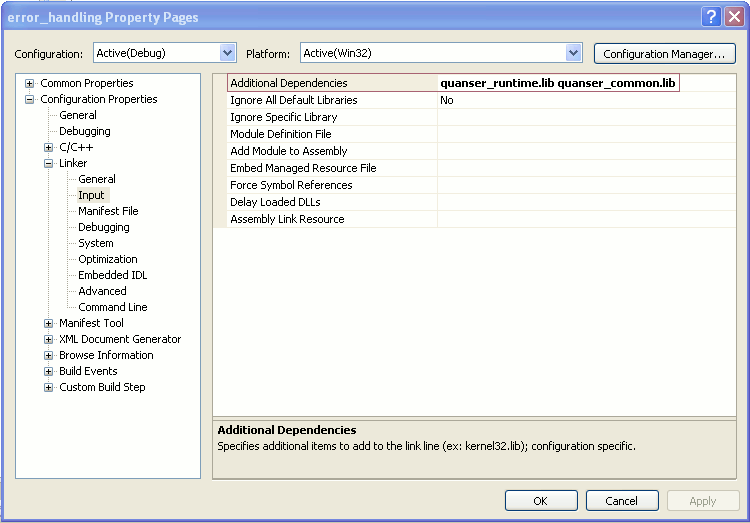Expand Browse Information node
750x523 pixels.
[x=48, y=356]
